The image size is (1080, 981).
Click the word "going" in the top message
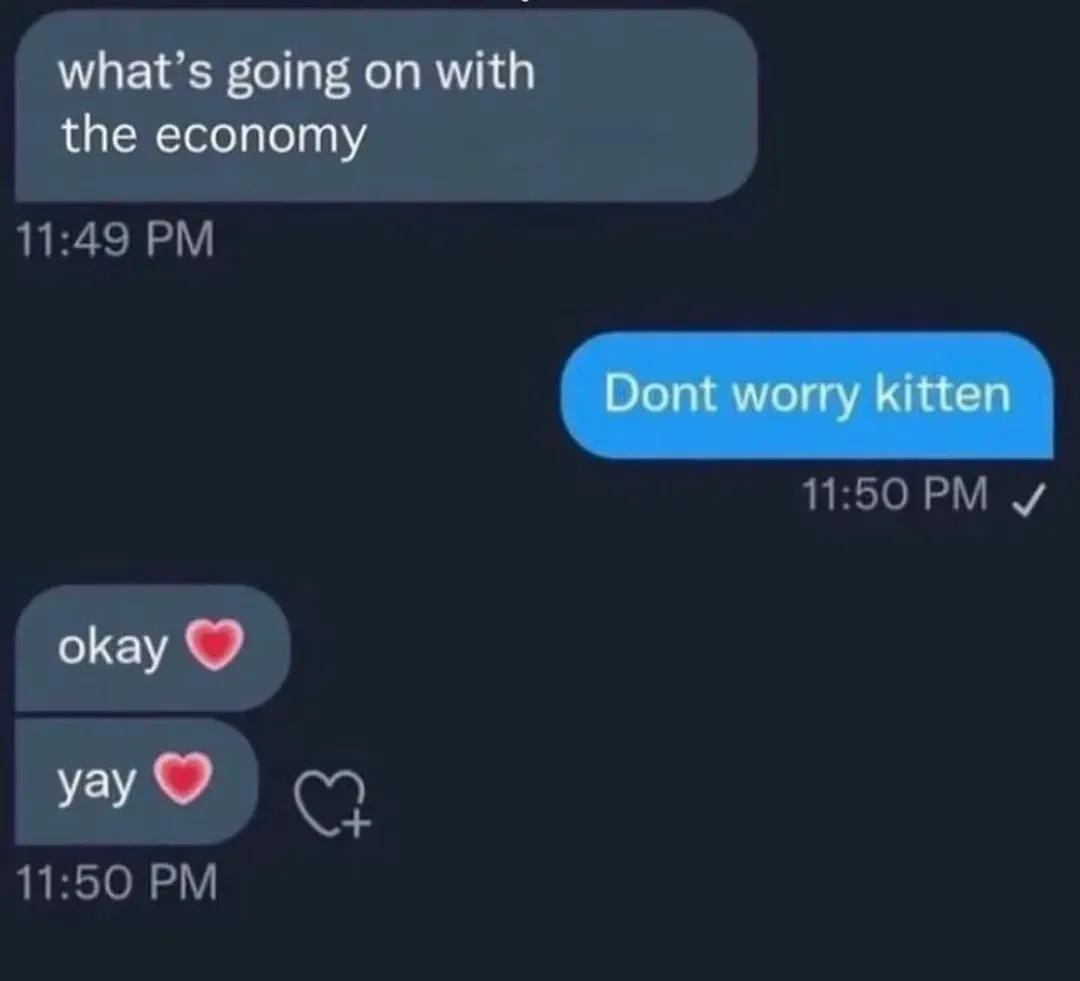(289, 74)
